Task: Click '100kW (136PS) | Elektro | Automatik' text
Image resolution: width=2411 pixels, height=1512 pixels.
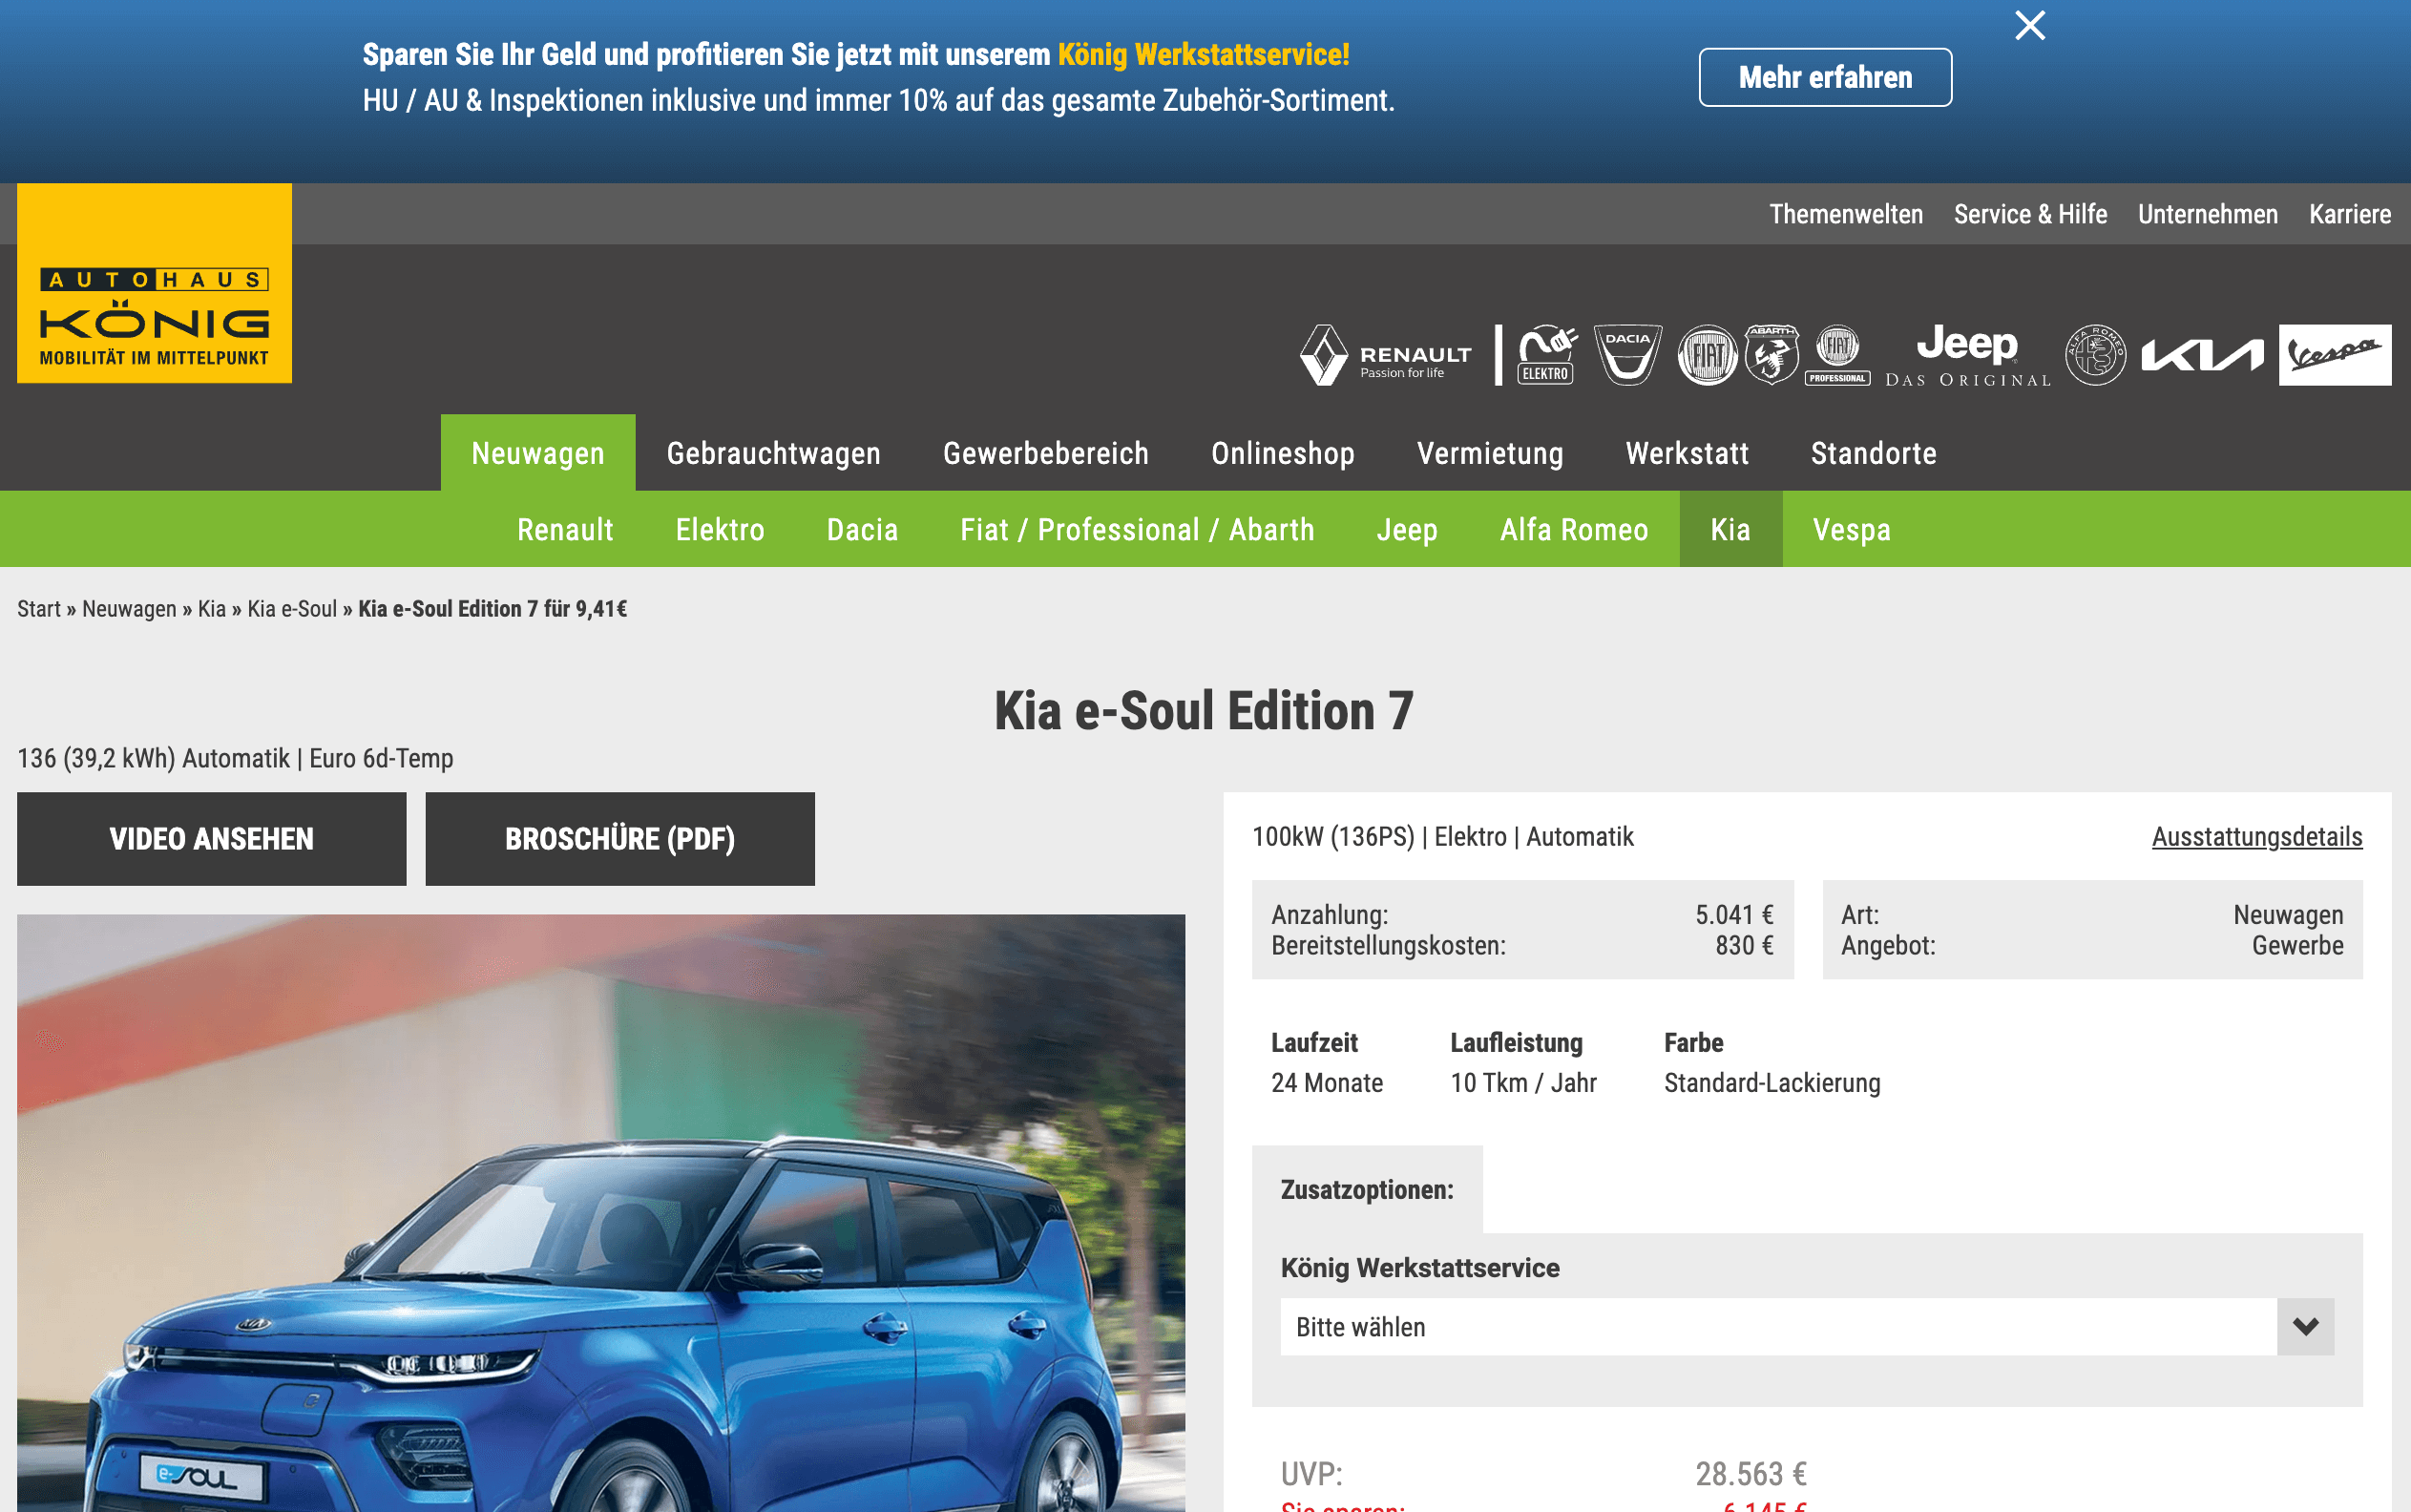Action: (x=1443, y=836)
